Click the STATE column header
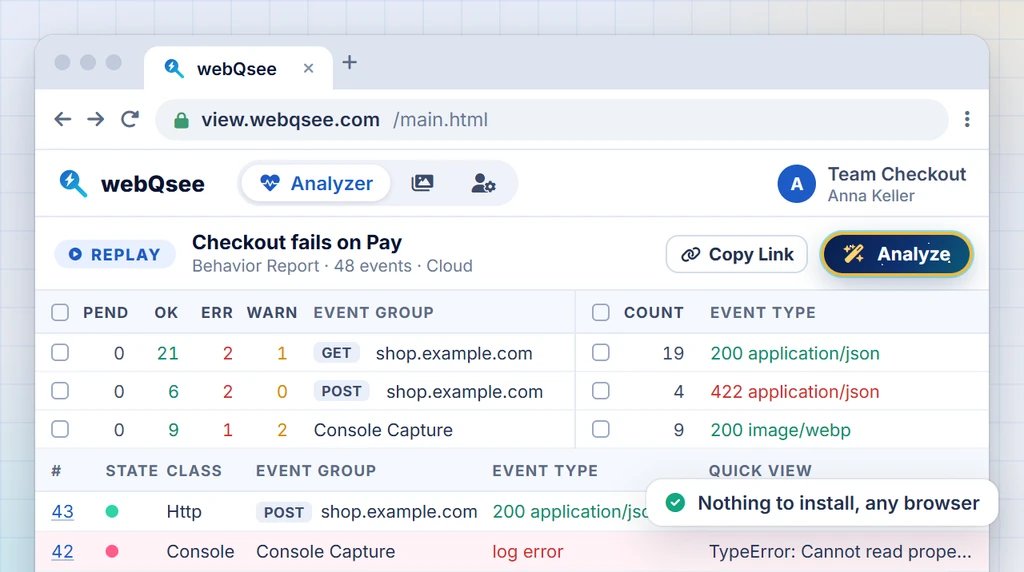The image size is (1024, 572). point(132,471)
